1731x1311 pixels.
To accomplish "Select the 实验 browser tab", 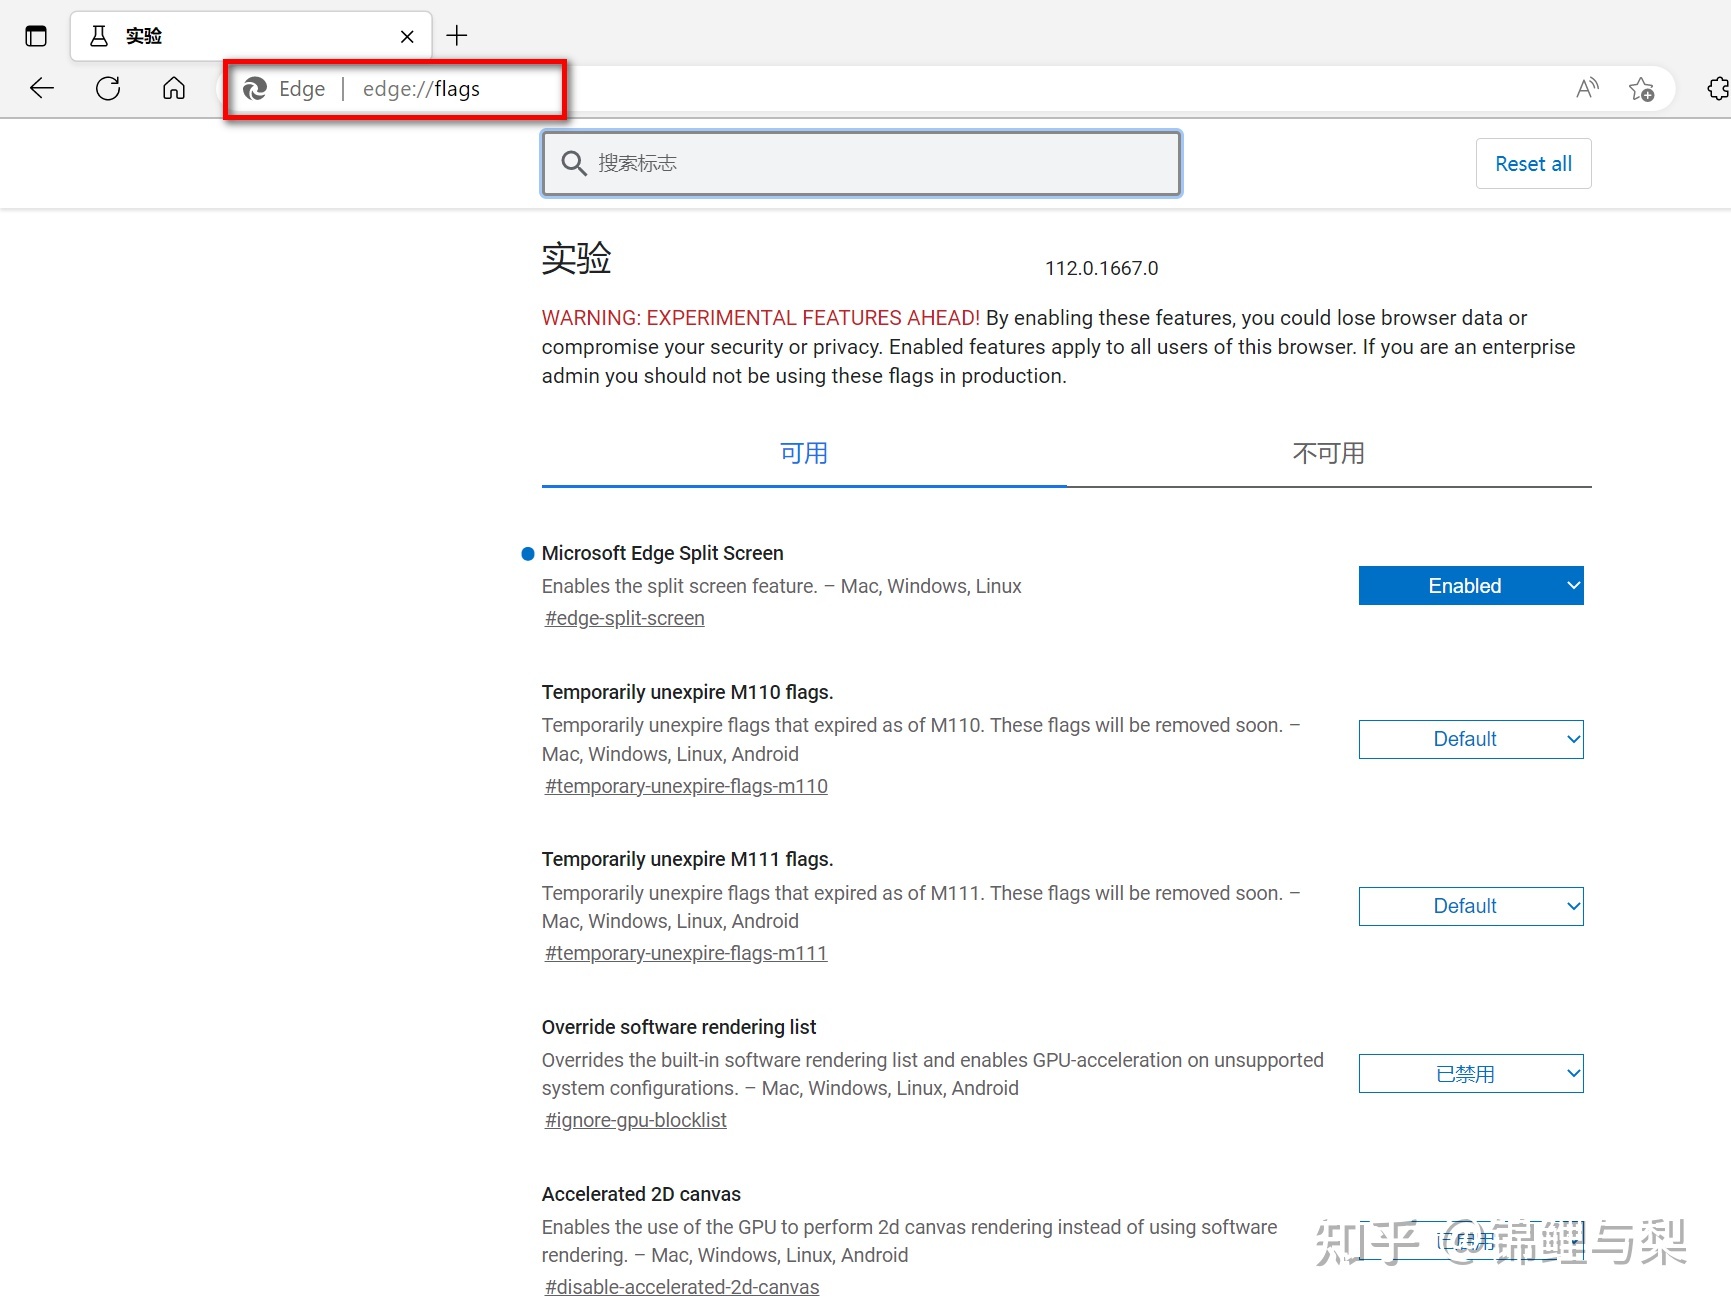I will click(x=250, y=36).
